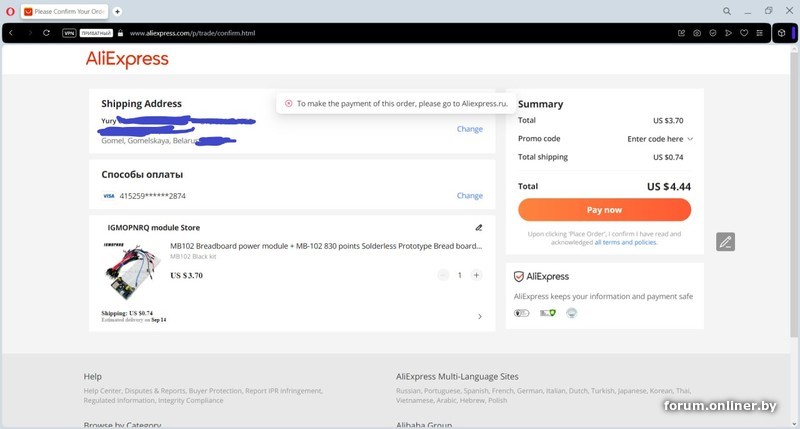Screen dimensions: 800x429
Task: Click the quantity value field showing 1
Action: pos(459,275)
